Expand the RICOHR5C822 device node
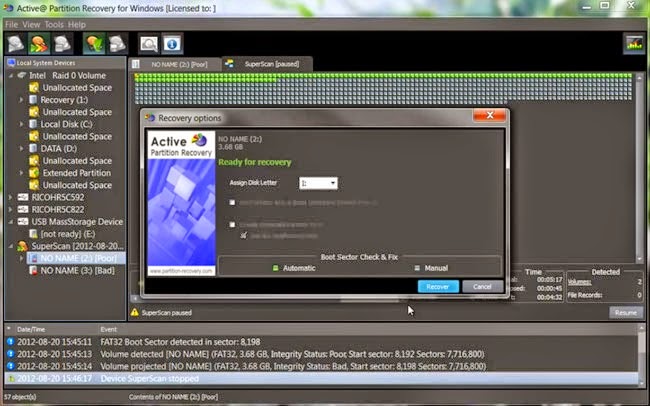The height and width of the screenshot is (406, 650). click(11, 209)
